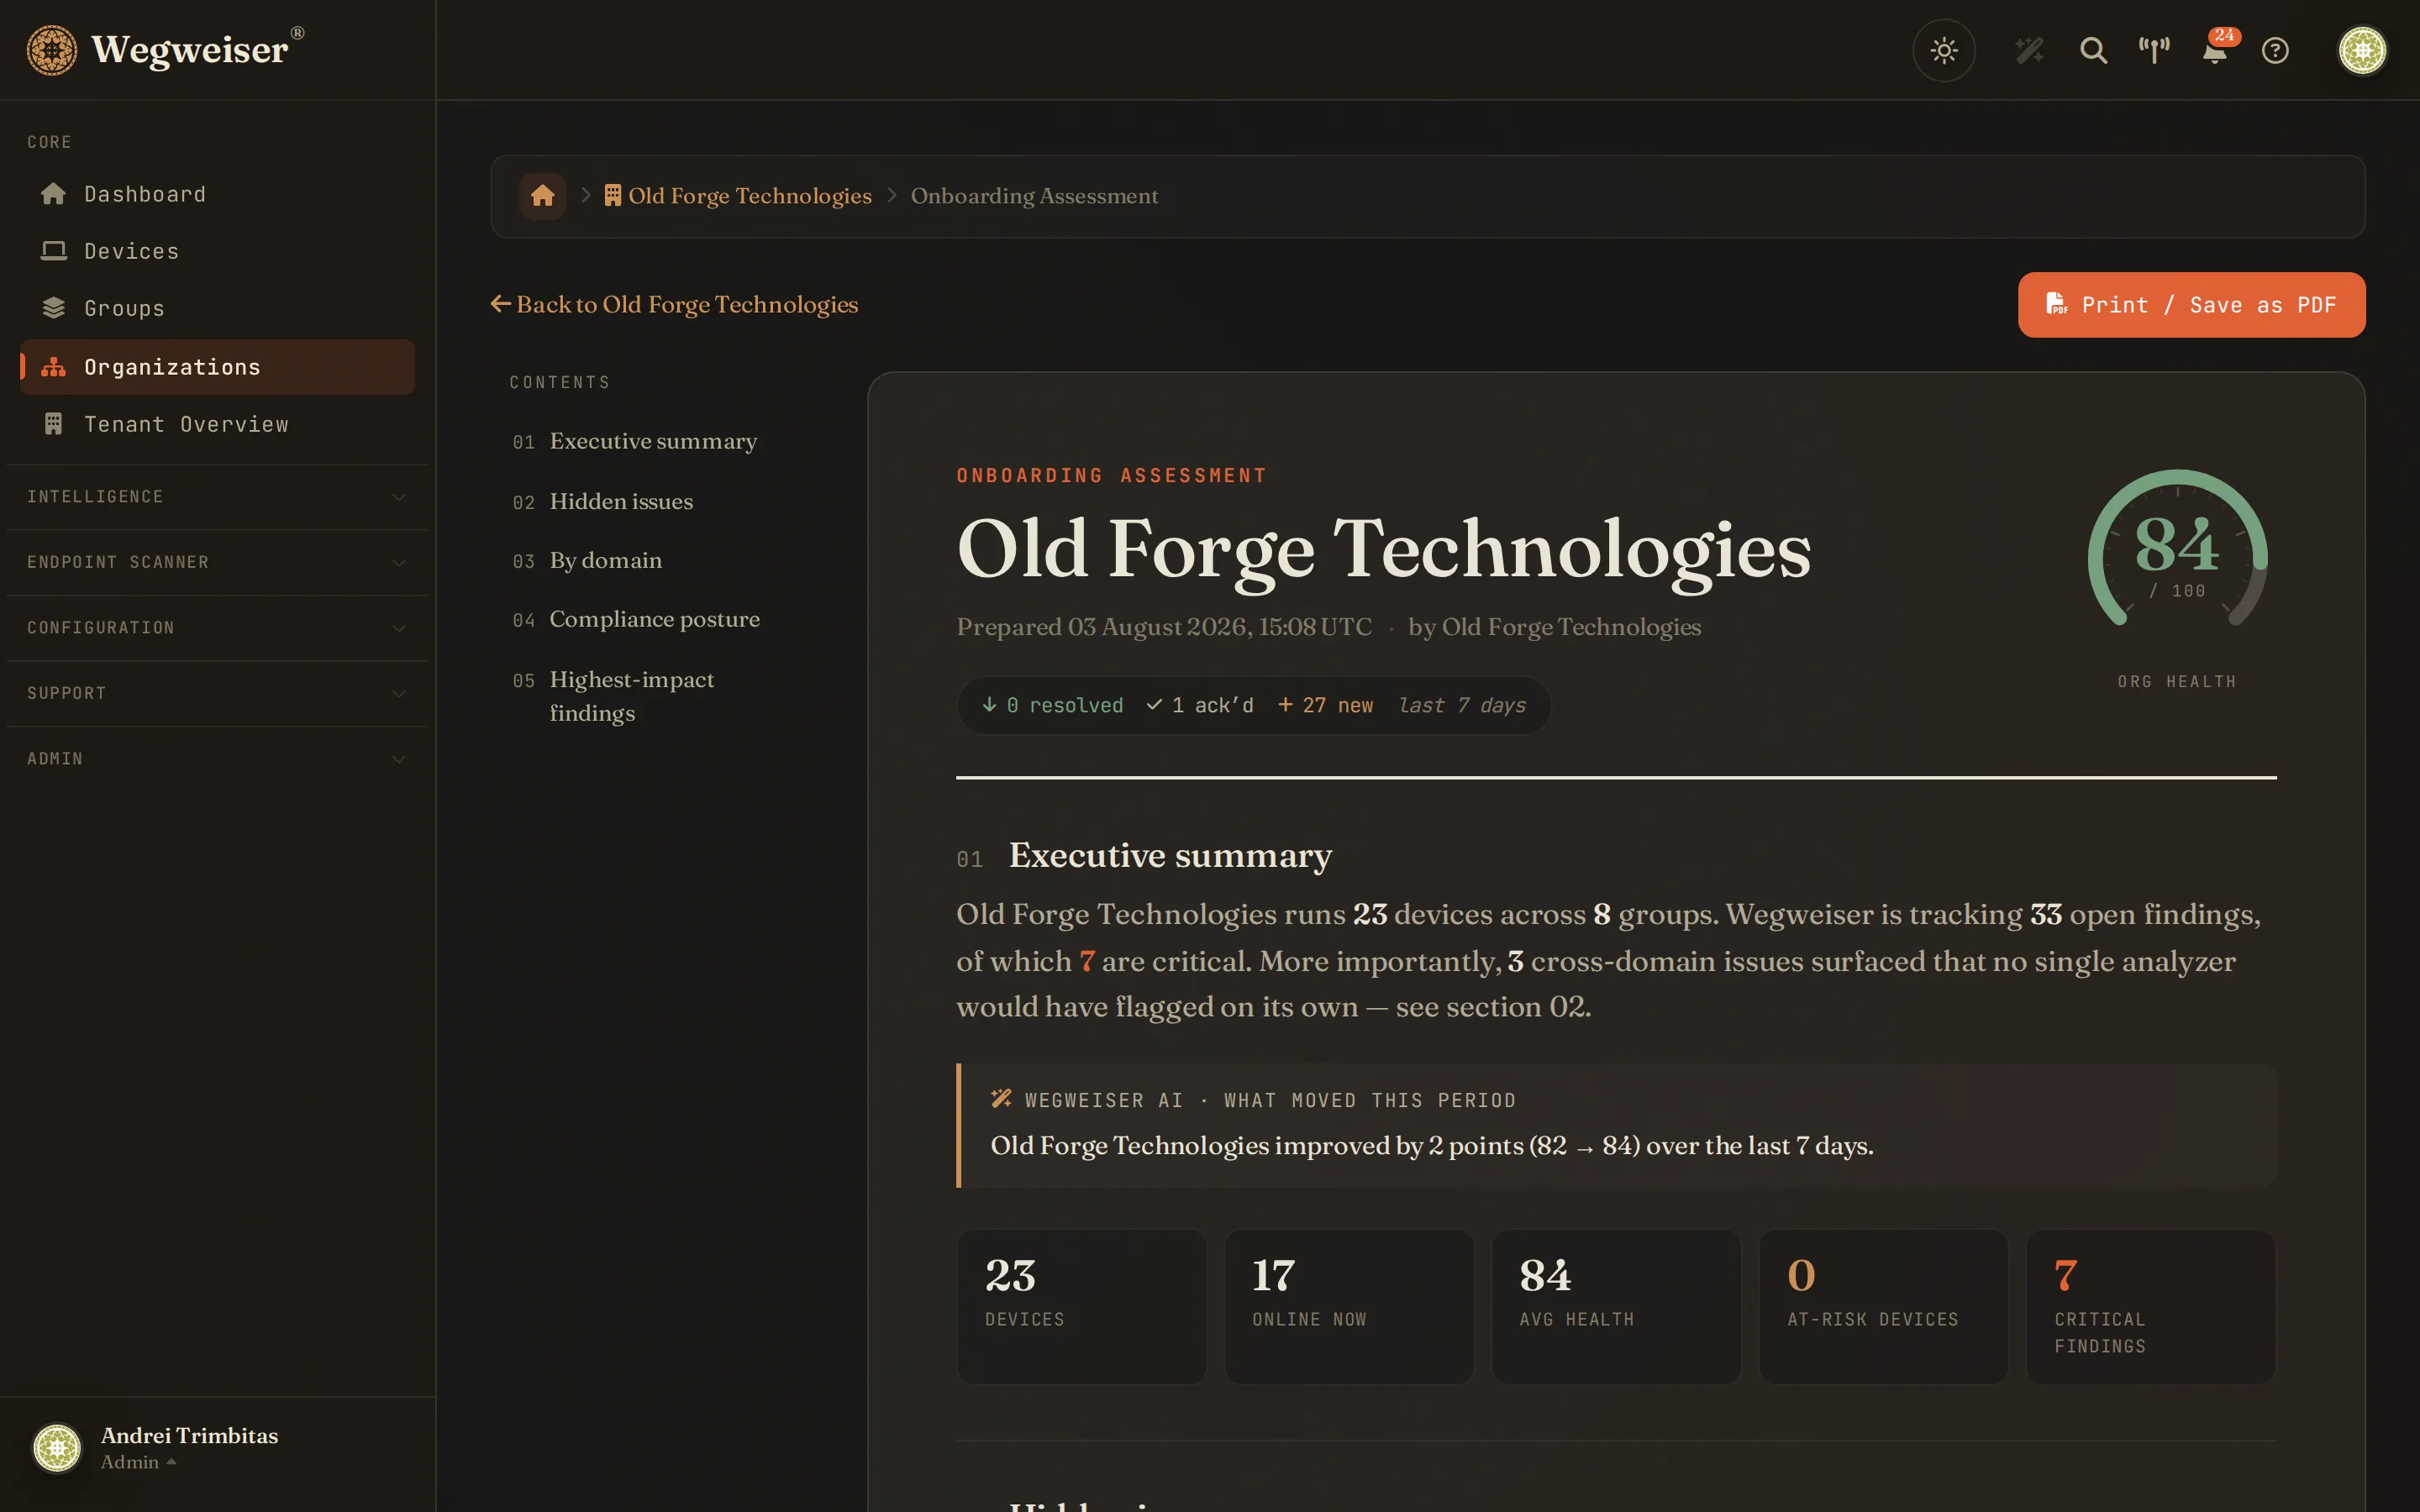Click the Devices laptop icon
2420x1512 pixels.
pyautogui.click(x=53, y=251)
